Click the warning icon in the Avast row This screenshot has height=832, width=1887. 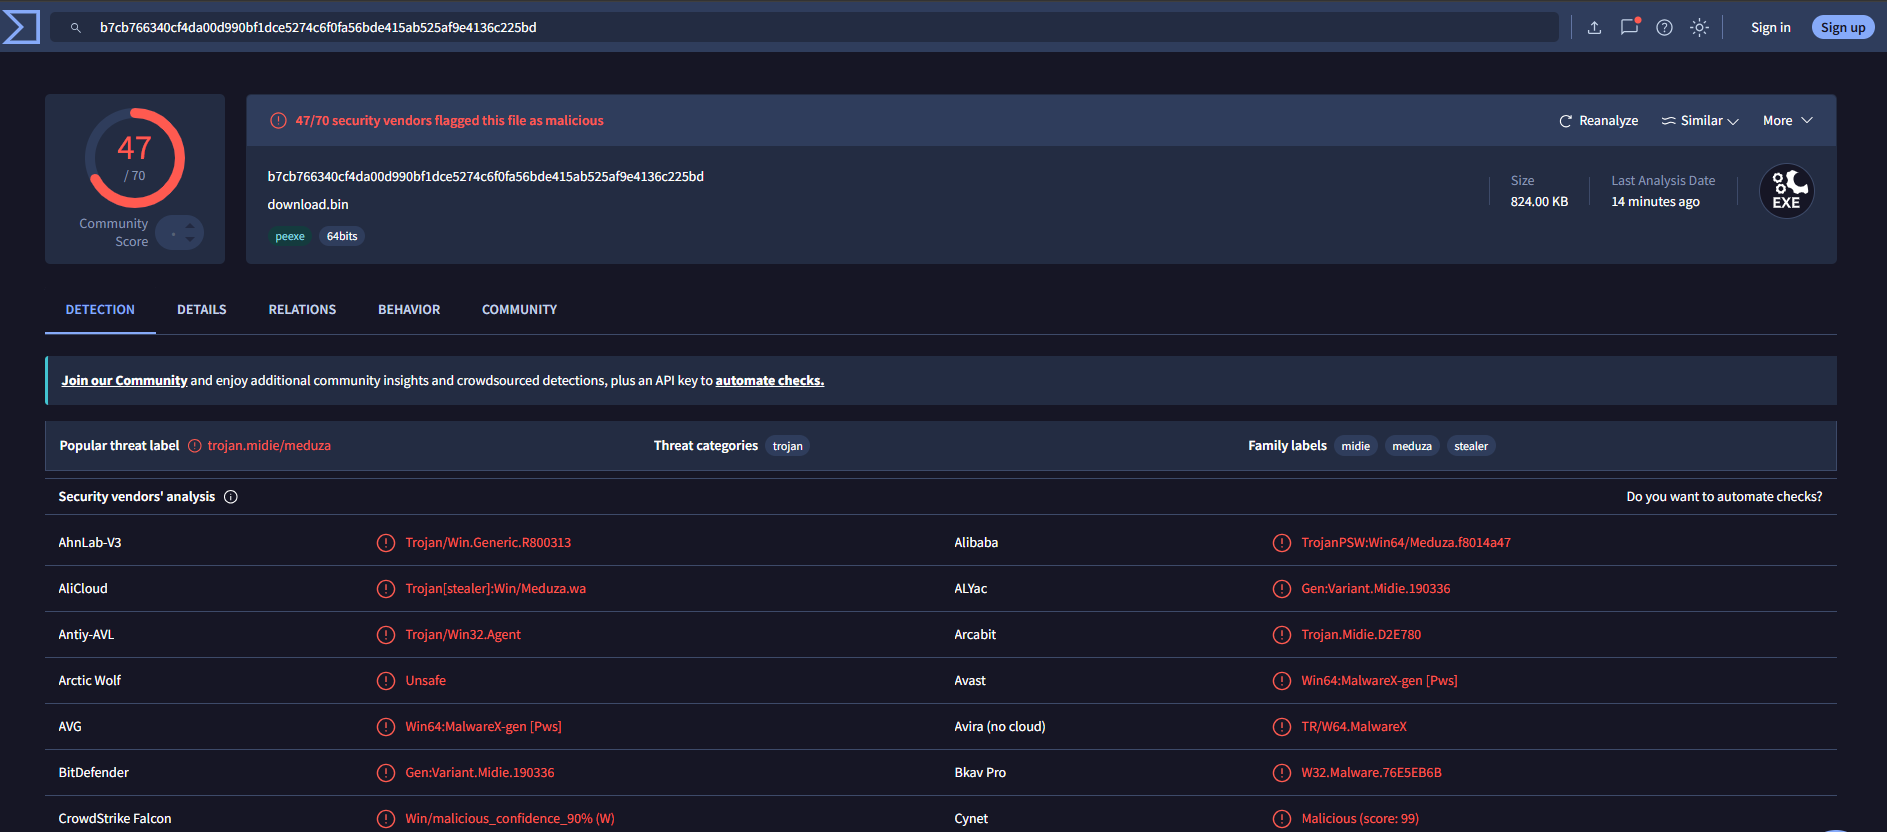coord(1282,681)
